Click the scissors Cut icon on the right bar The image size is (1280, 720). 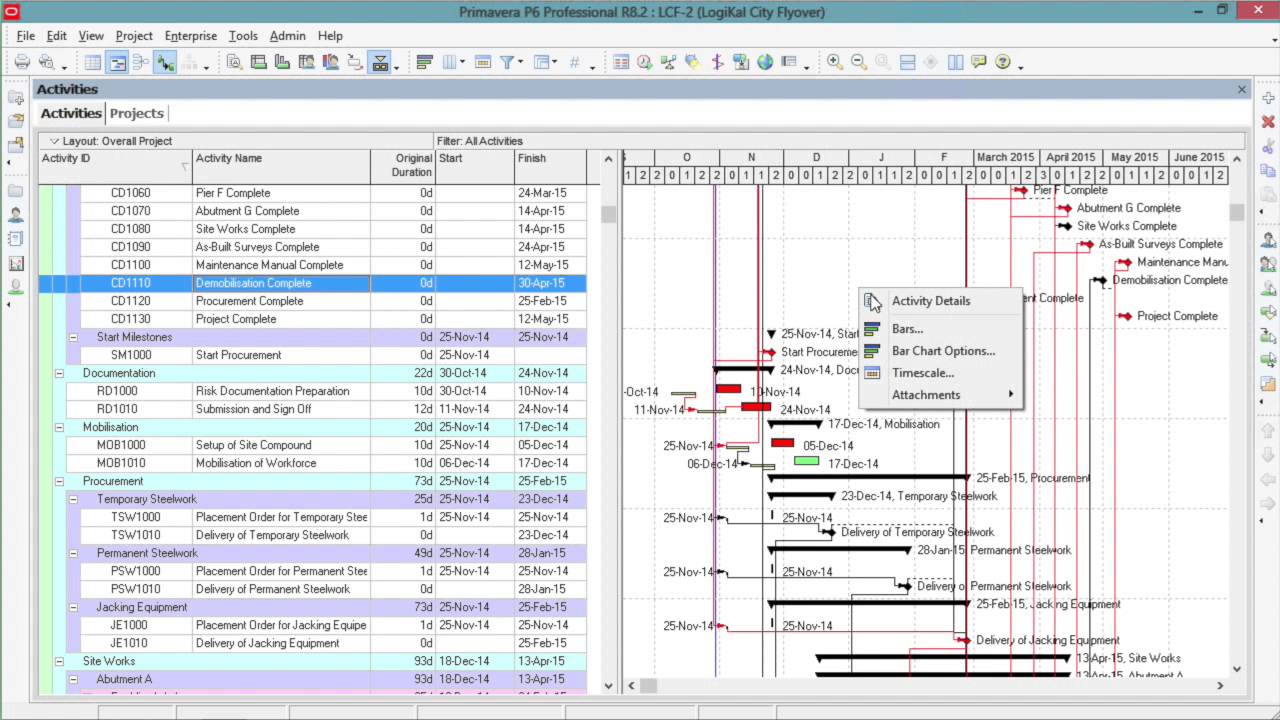(x=1268, y=148)
